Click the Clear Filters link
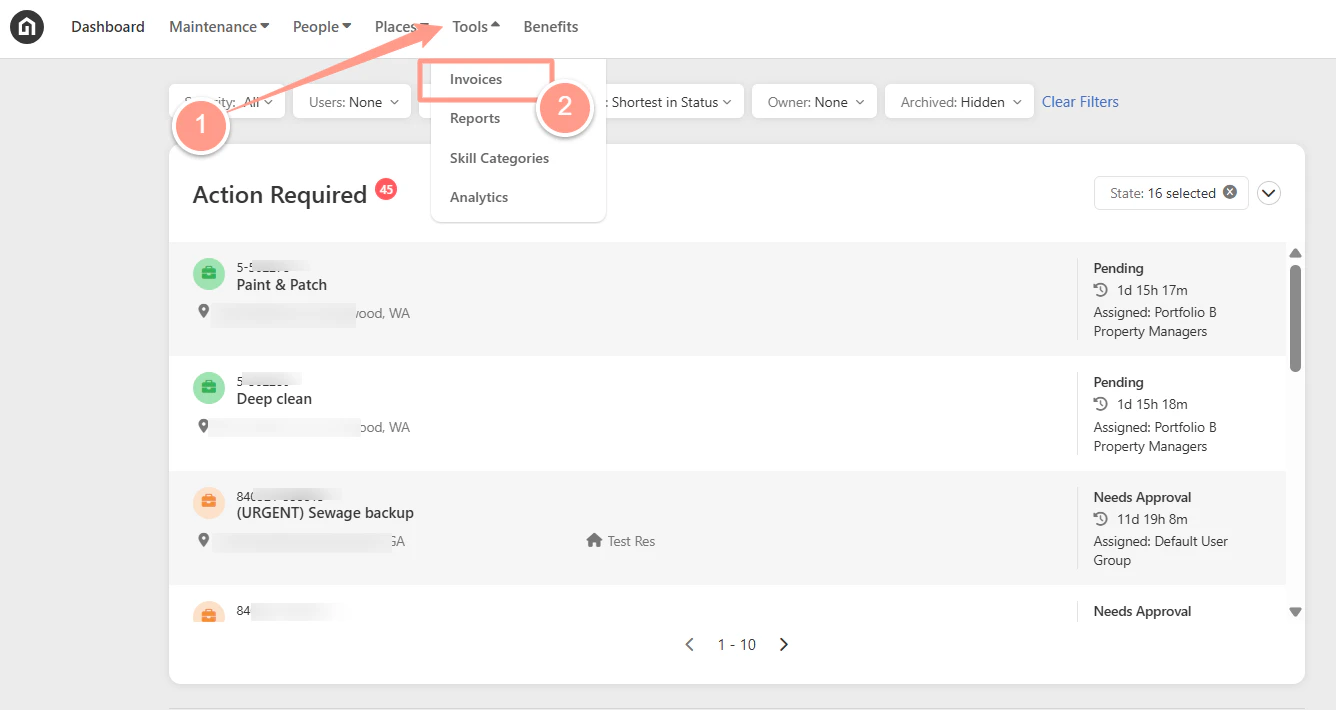Screen dimensions: 1336x710 pos(1080,102)
